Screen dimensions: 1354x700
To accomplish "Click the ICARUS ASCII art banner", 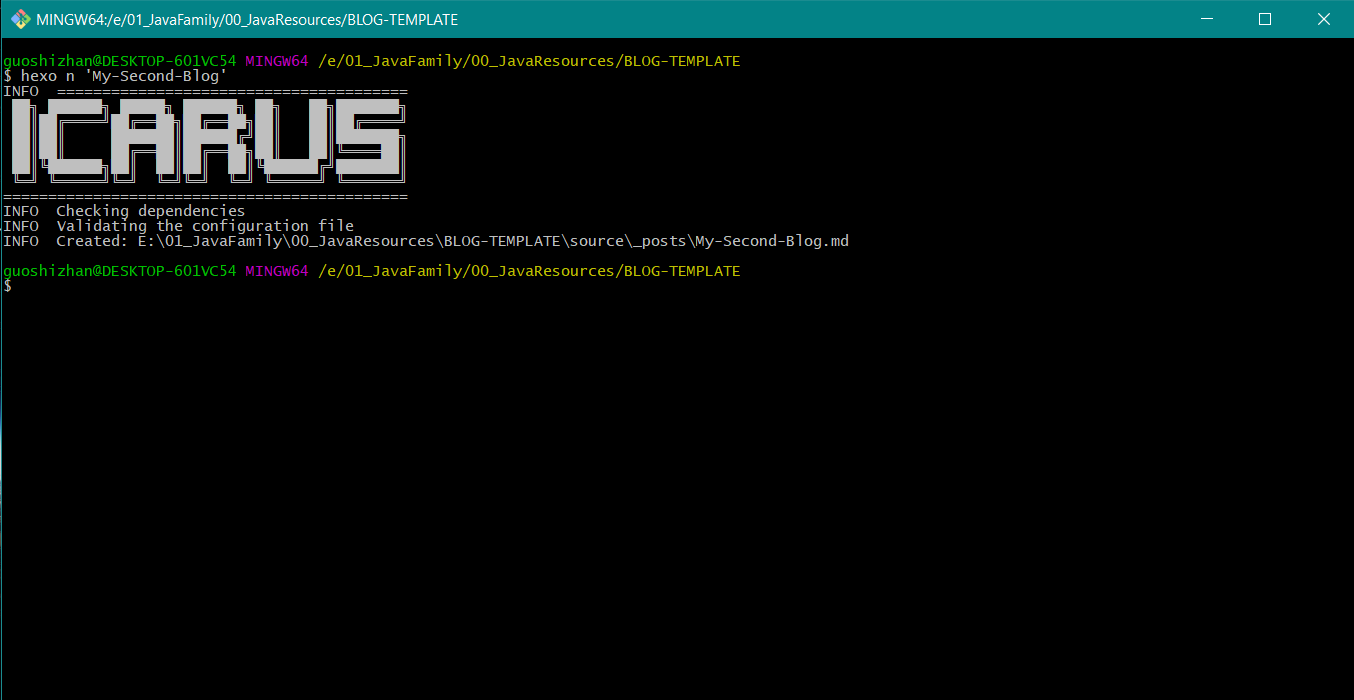I will pos(206,140).
